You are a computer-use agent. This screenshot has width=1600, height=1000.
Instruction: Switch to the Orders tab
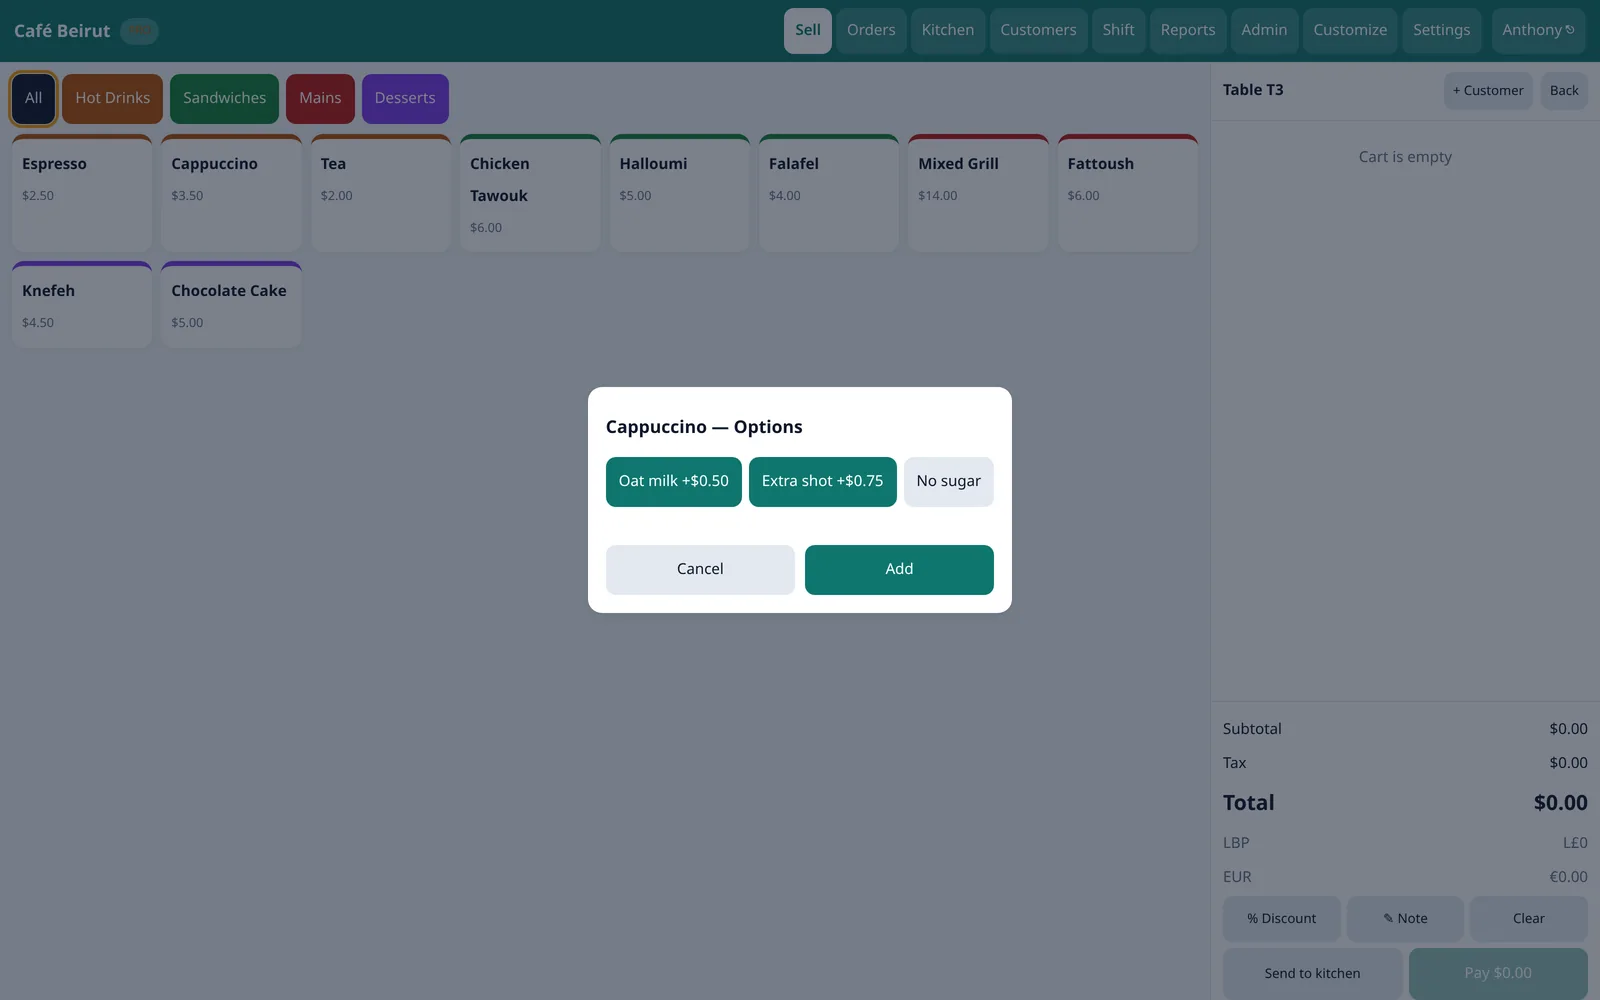[871, 31]
